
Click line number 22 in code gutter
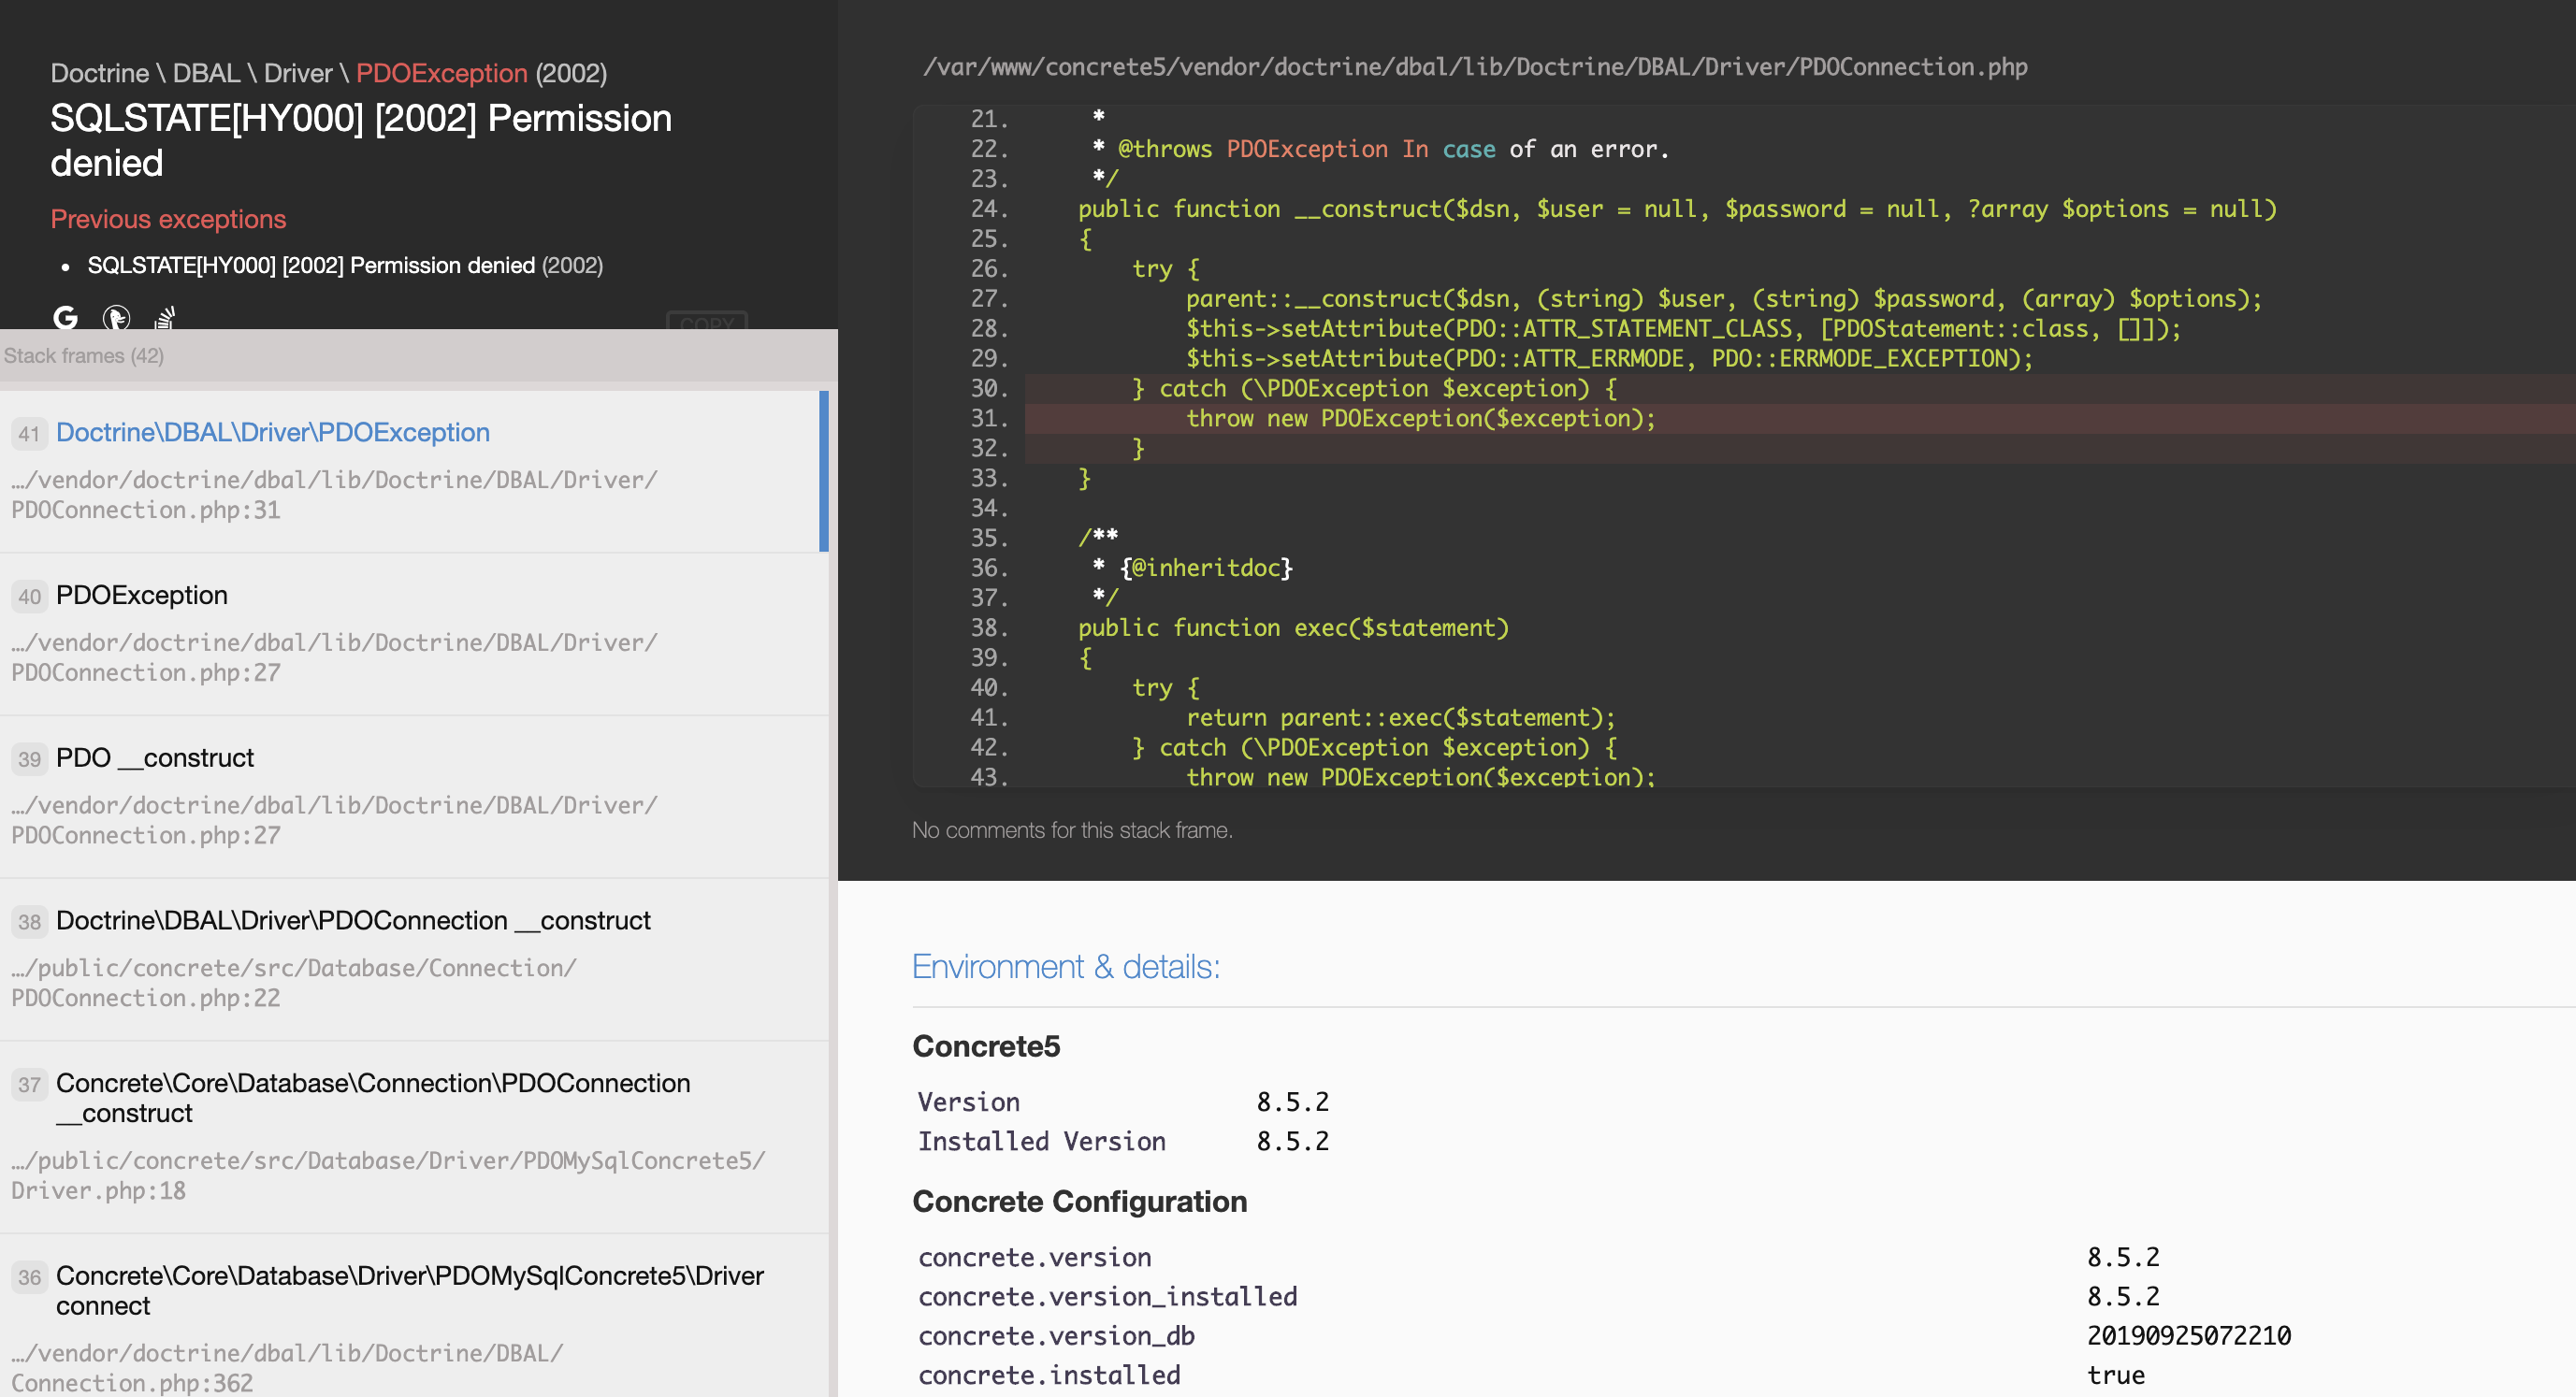pos(989,149)
